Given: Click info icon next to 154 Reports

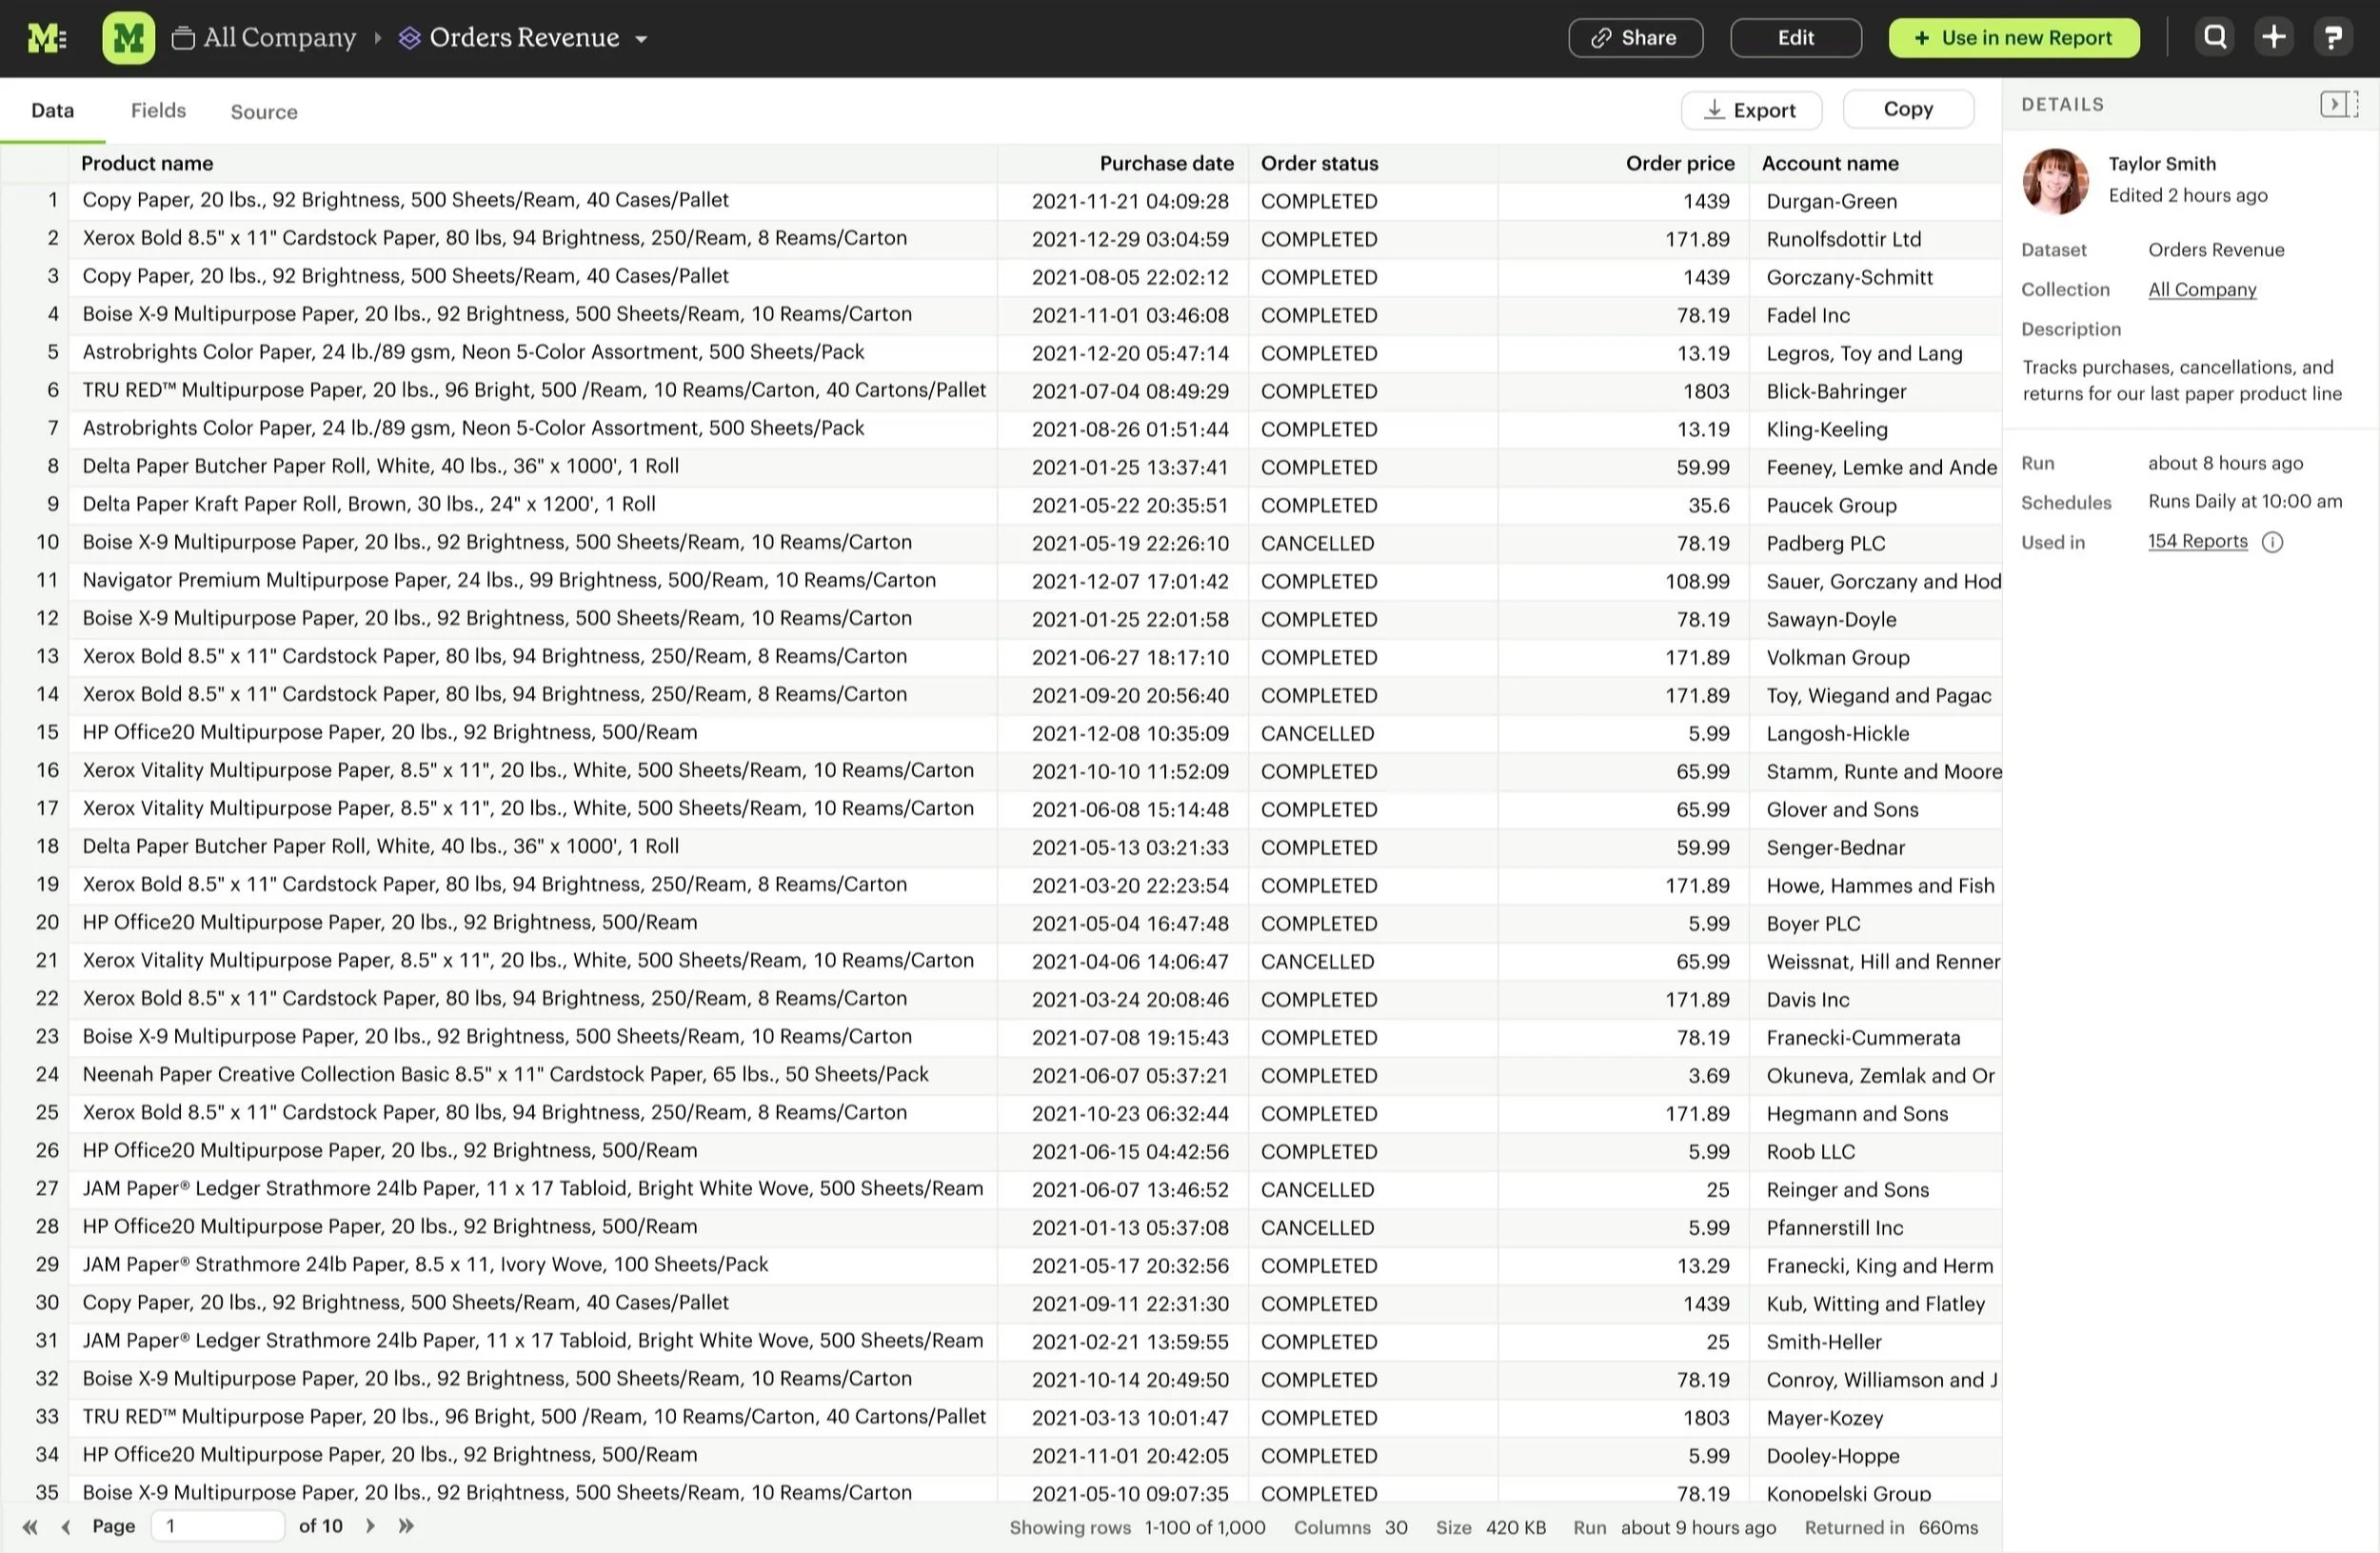Looking at the screenshot, I should point(2272,542).
